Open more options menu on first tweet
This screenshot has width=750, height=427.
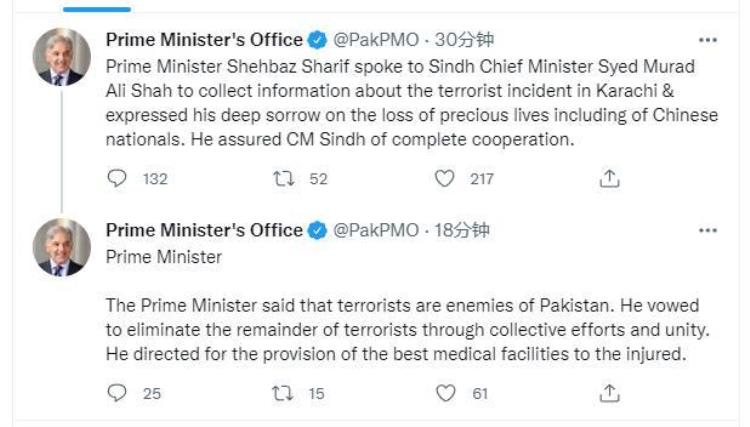pos(708,40)
